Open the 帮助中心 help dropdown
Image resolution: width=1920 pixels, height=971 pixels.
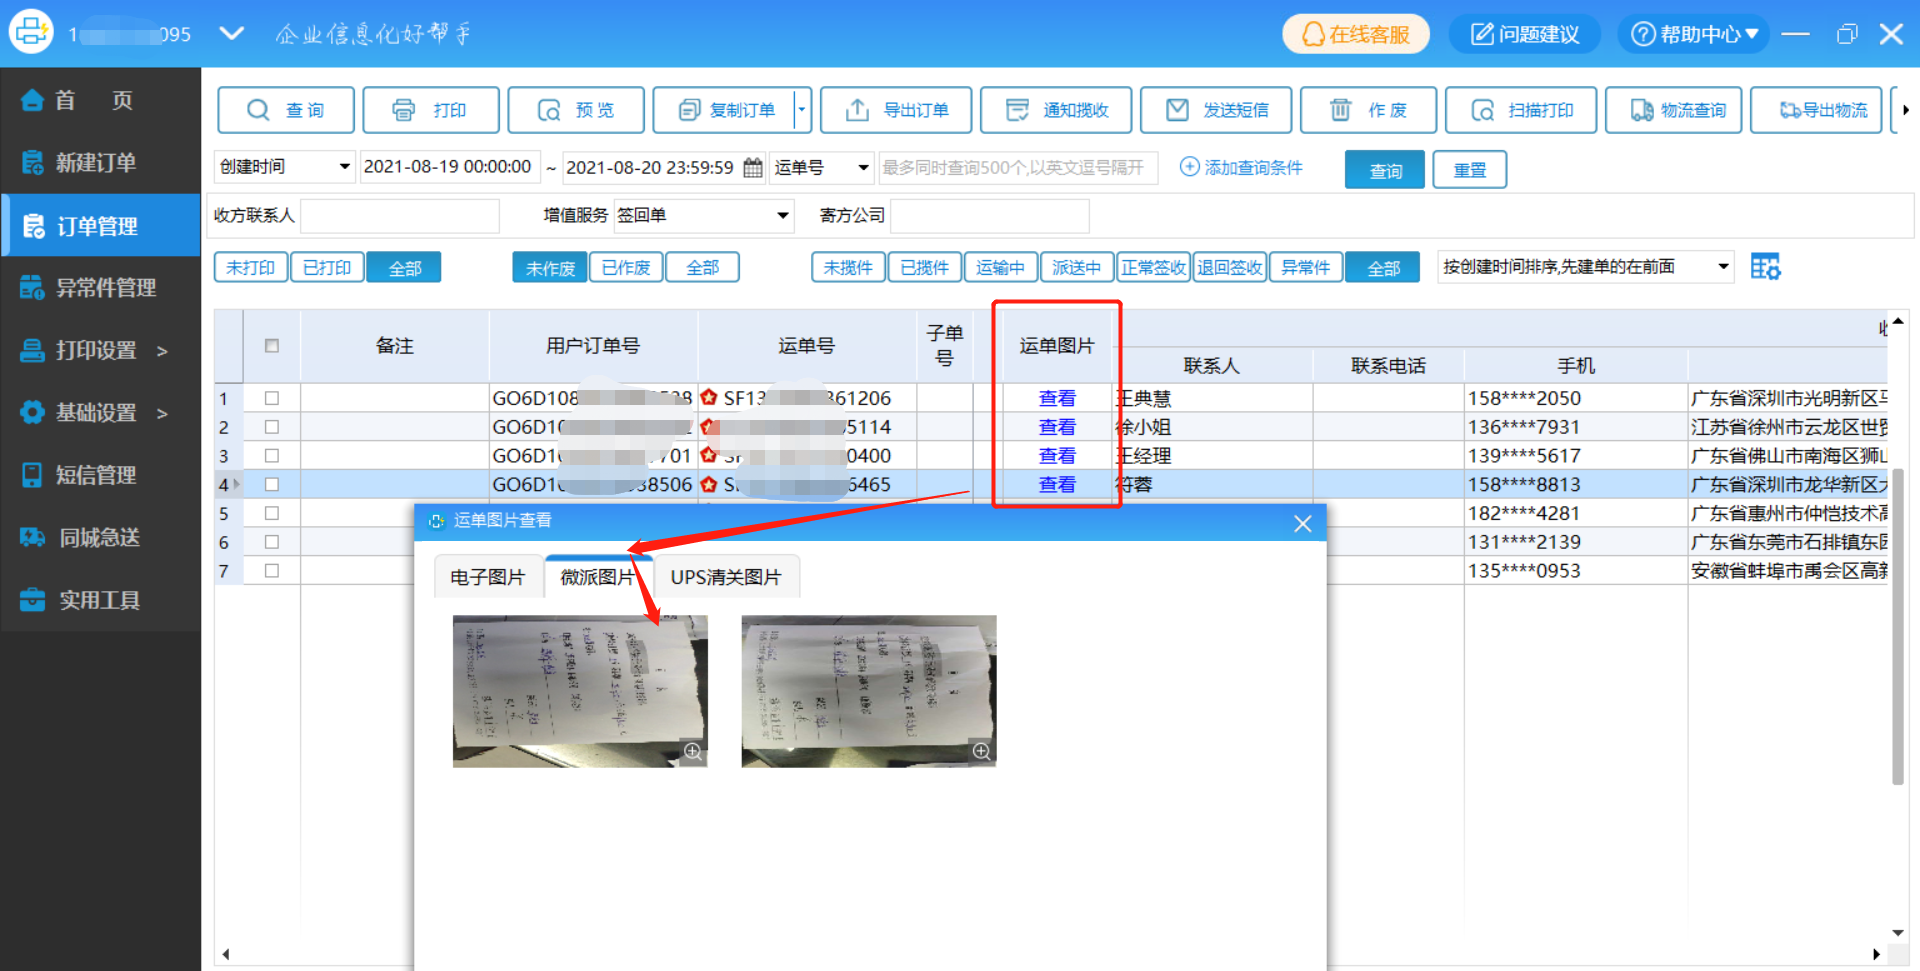[1694, 34]
